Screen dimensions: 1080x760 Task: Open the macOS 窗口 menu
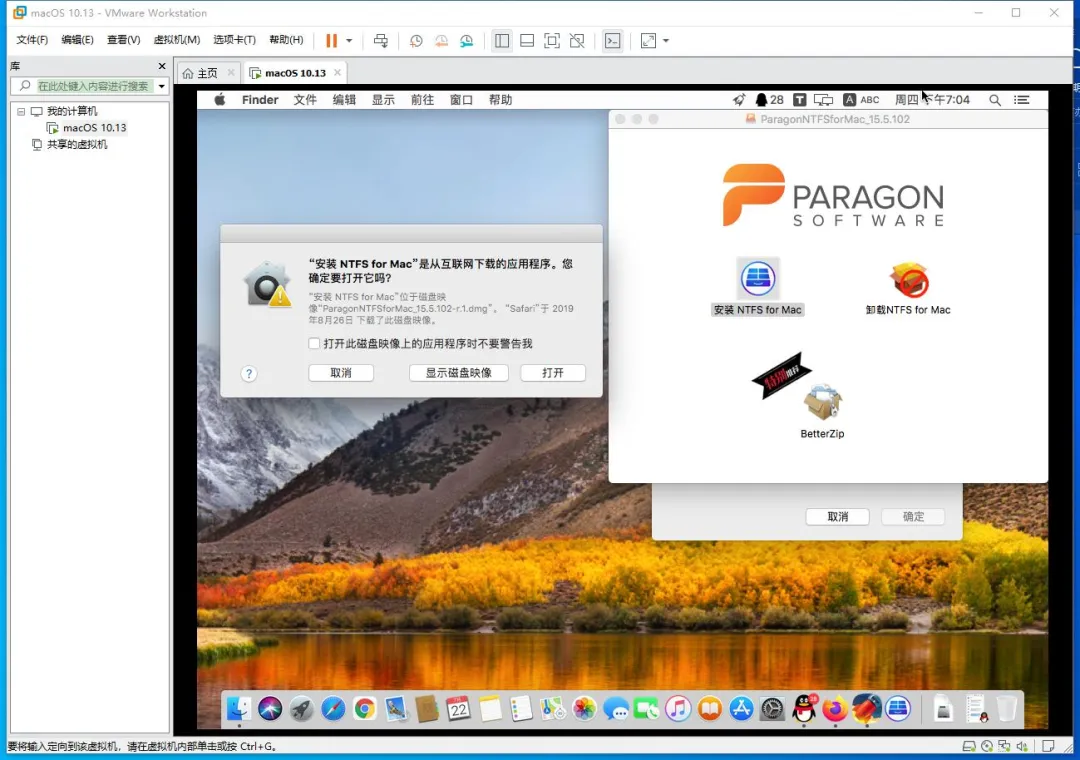[x=461, y=100]
